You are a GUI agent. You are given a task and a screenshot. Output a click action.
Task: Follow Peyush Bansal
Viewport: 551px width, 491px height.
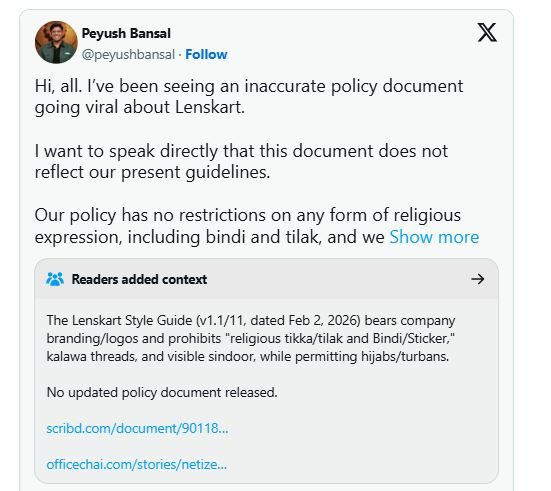point(206,54)
